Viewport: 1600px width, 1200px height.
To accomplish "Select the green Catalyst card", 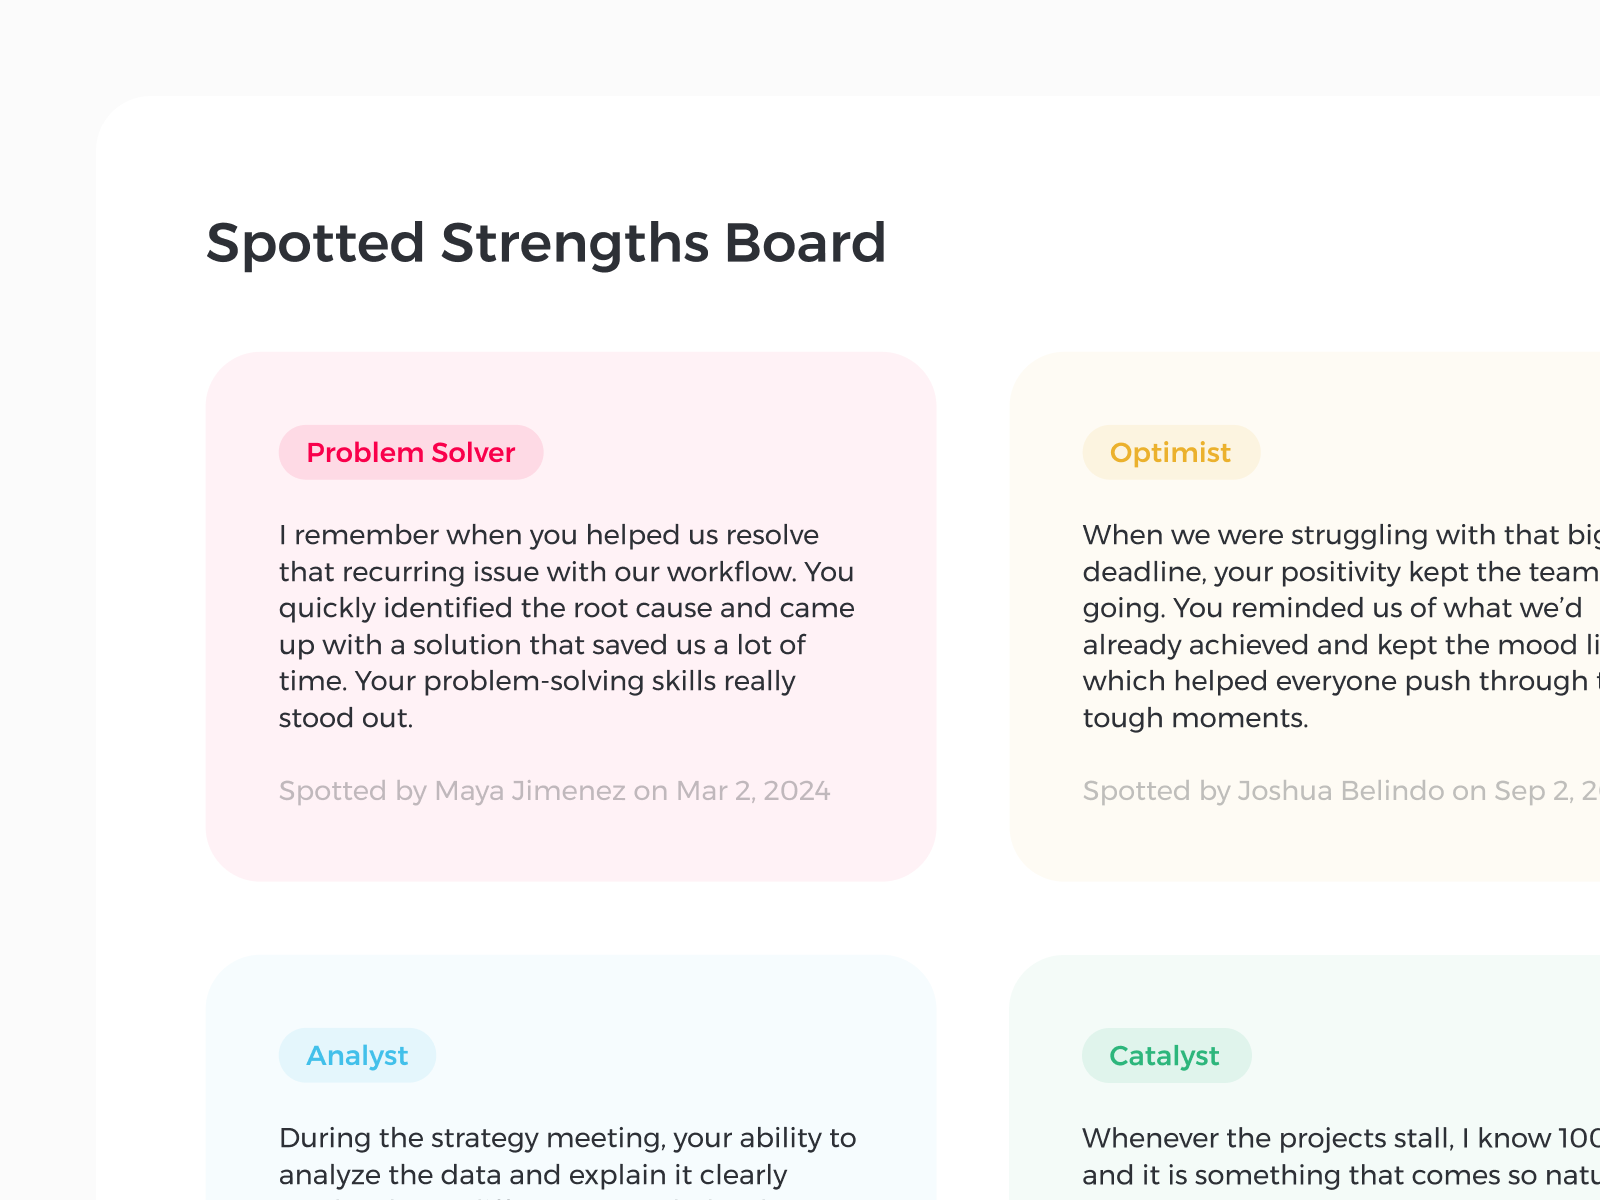I will 1305,1077.
